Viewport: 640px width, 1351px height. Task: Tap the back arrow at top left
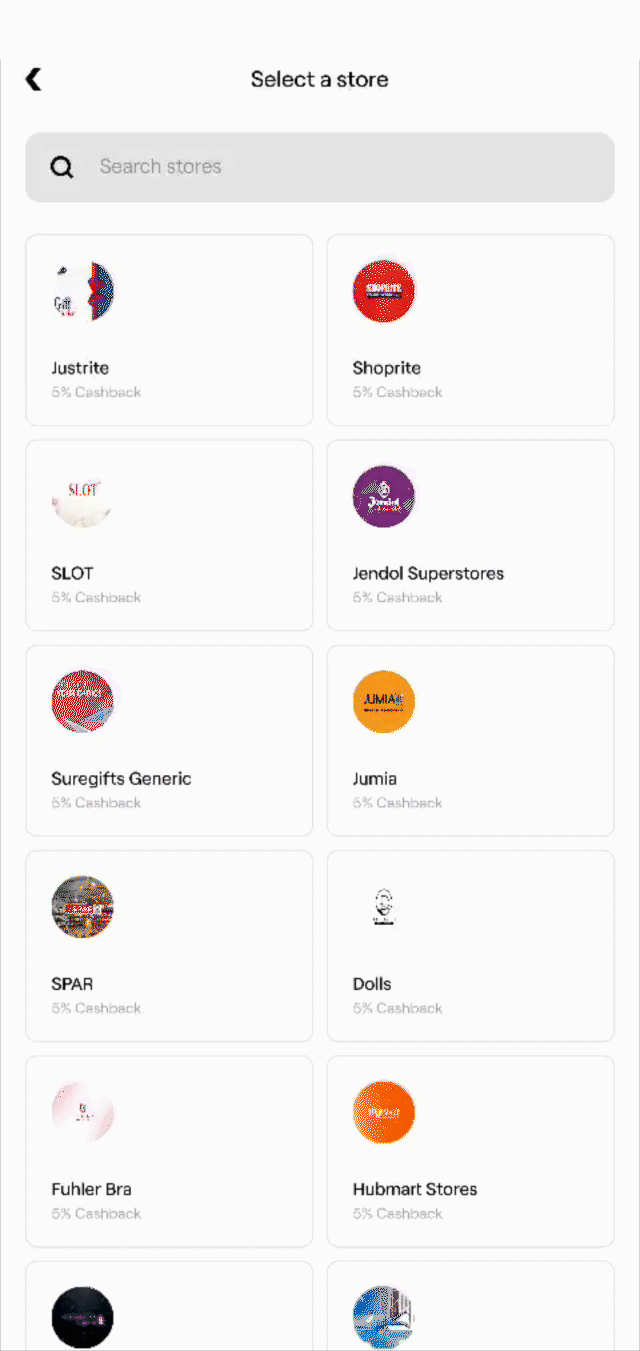point(33,79)
